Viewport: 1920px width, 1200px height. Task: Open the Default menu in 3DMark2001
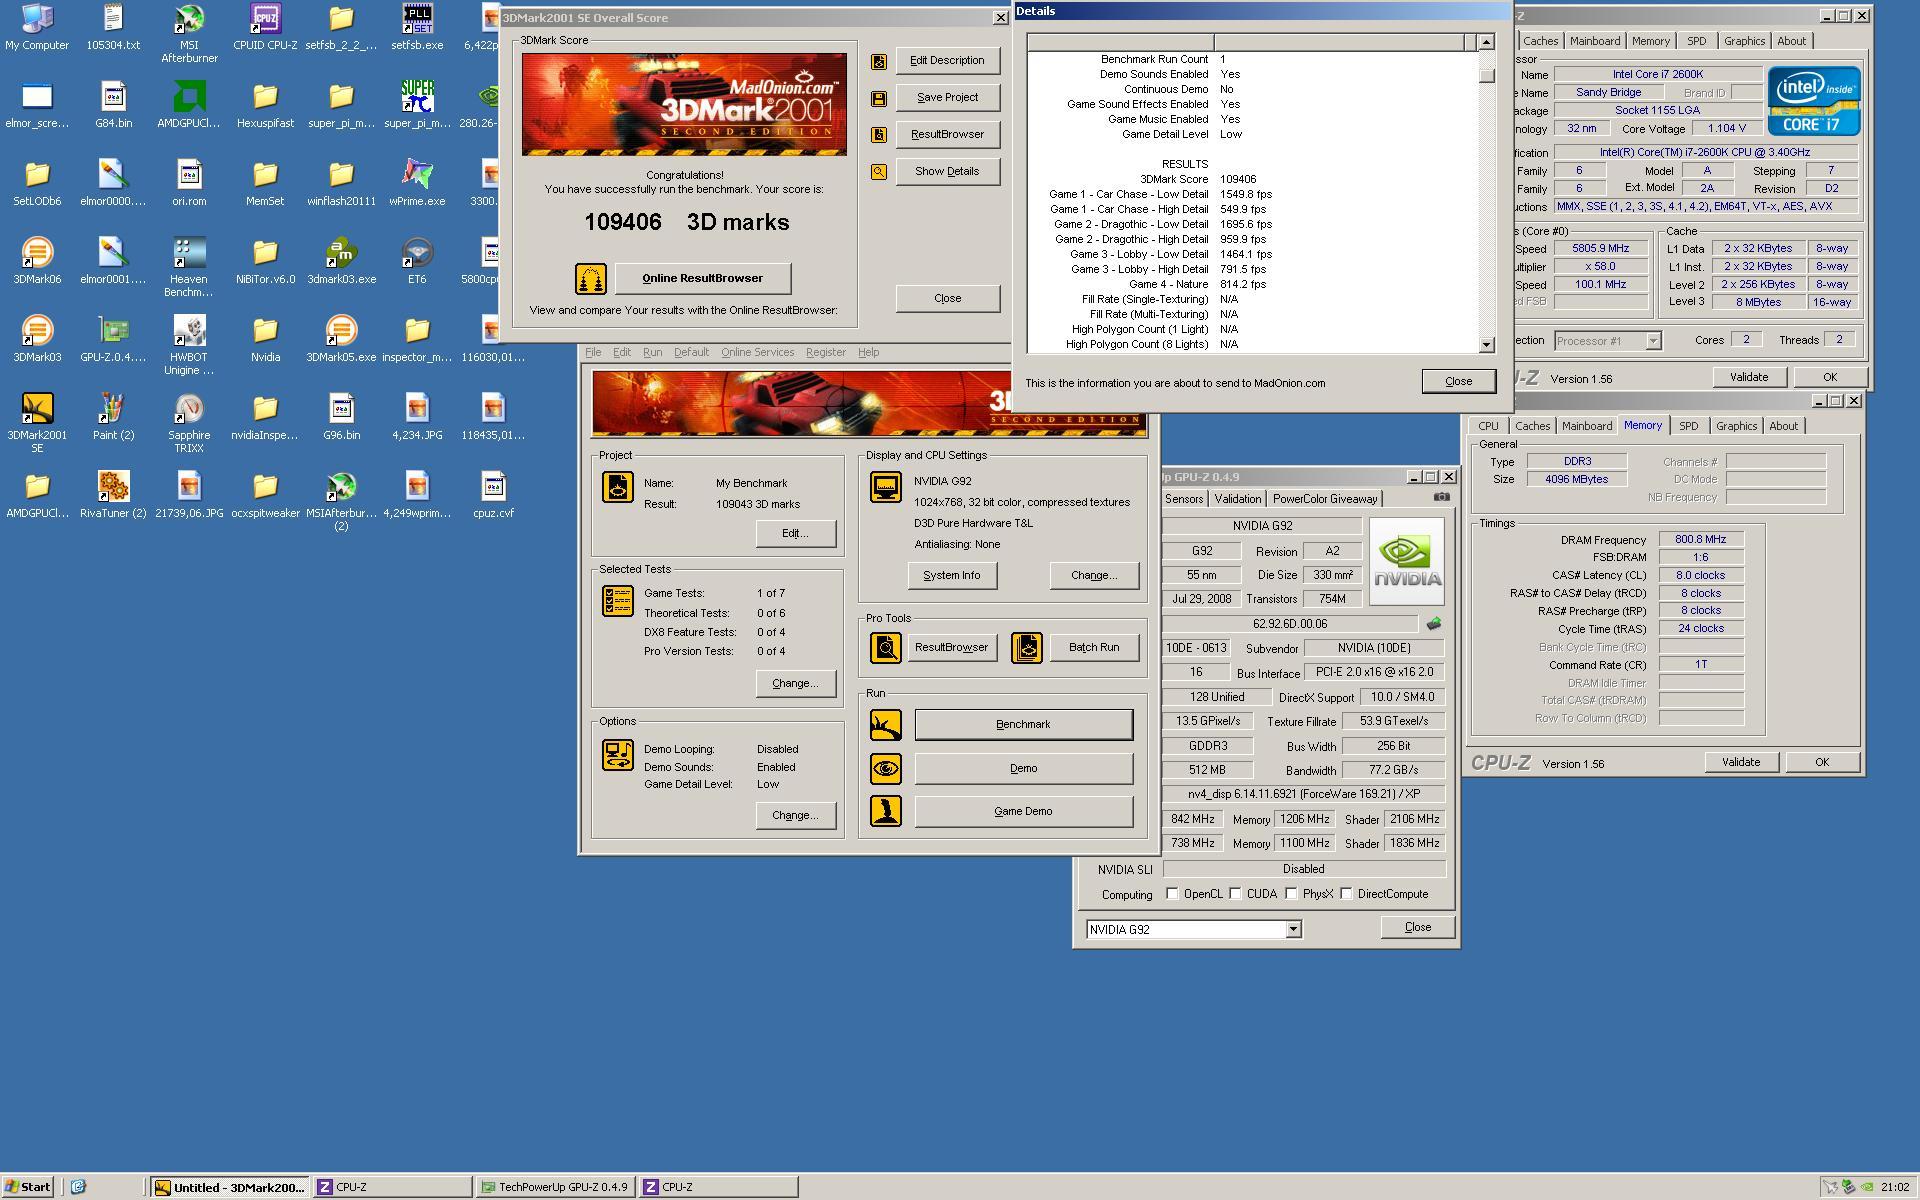691,352
